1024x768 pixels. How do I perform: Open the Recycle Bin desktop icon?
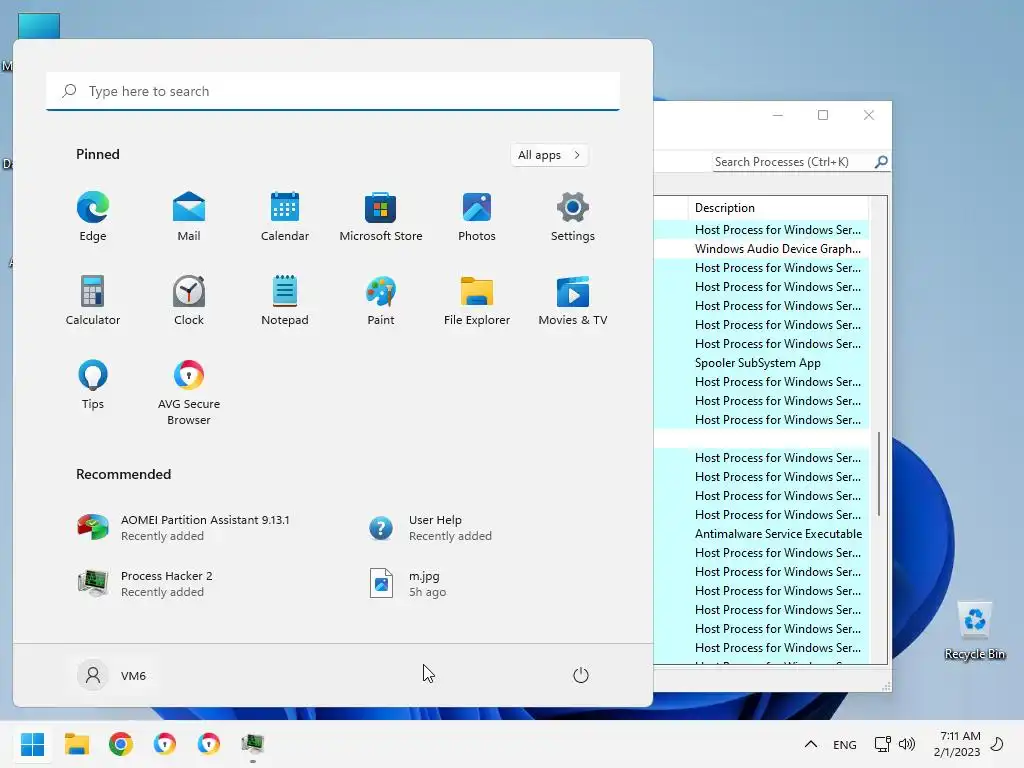coord(974,630)
